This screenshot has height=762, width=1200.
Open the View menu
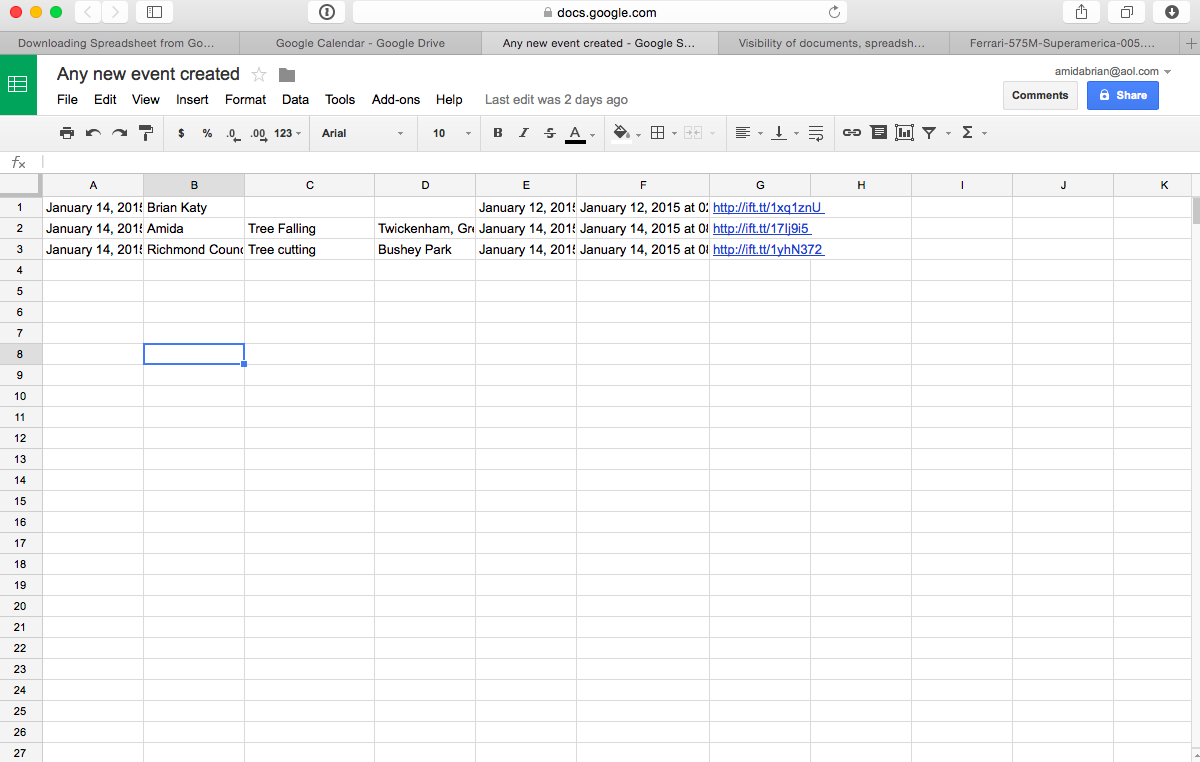tap(146, 100)
